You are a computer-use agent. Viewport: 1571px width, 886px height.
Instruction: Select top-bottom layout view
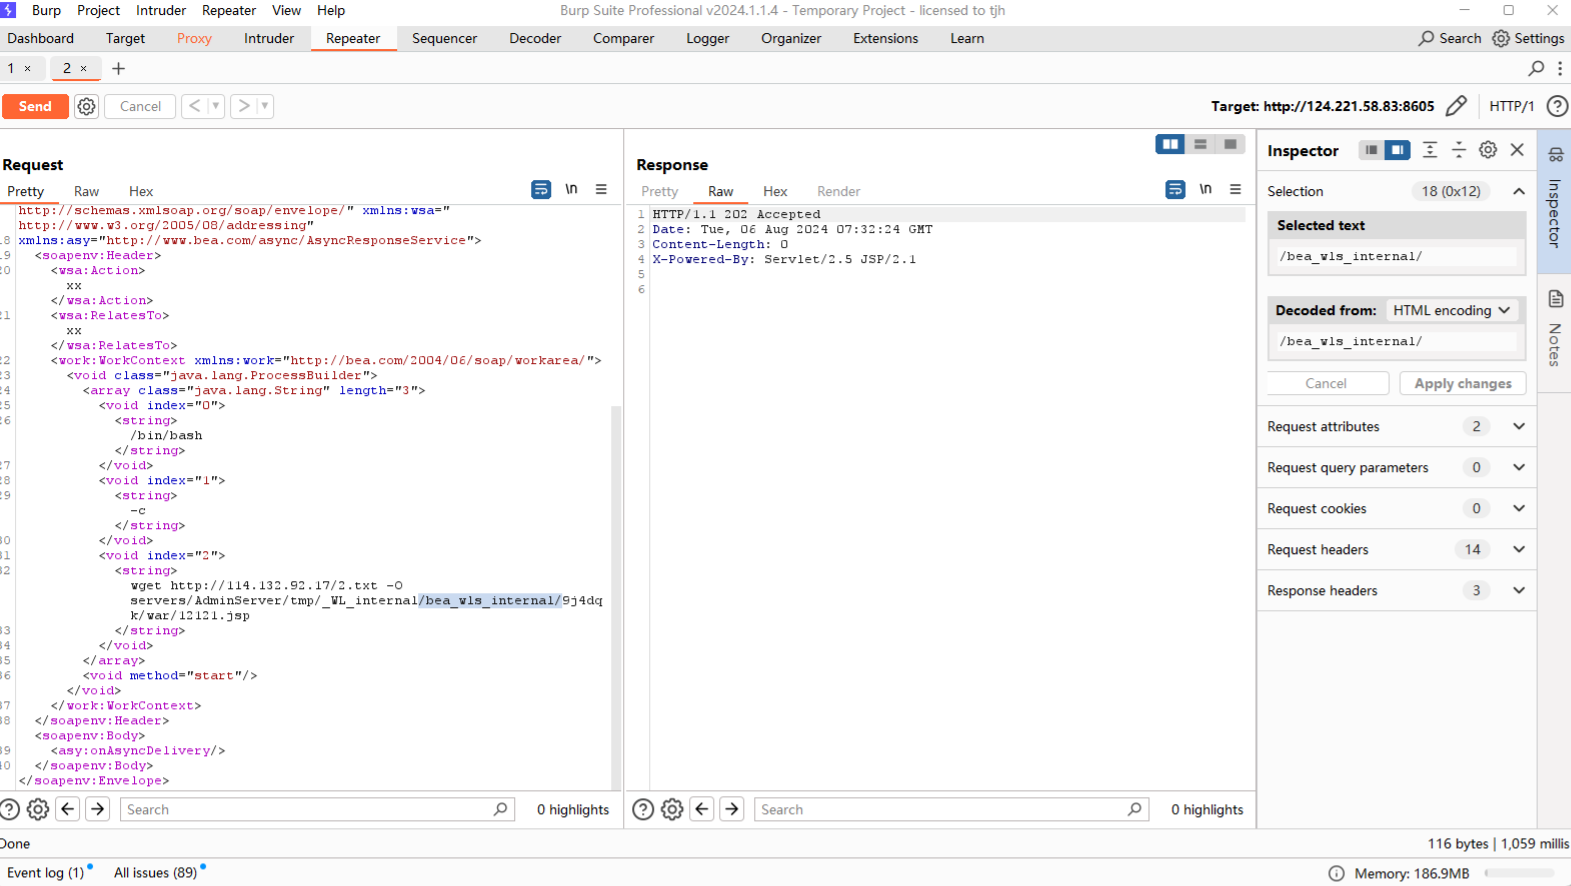(1200, 144)
